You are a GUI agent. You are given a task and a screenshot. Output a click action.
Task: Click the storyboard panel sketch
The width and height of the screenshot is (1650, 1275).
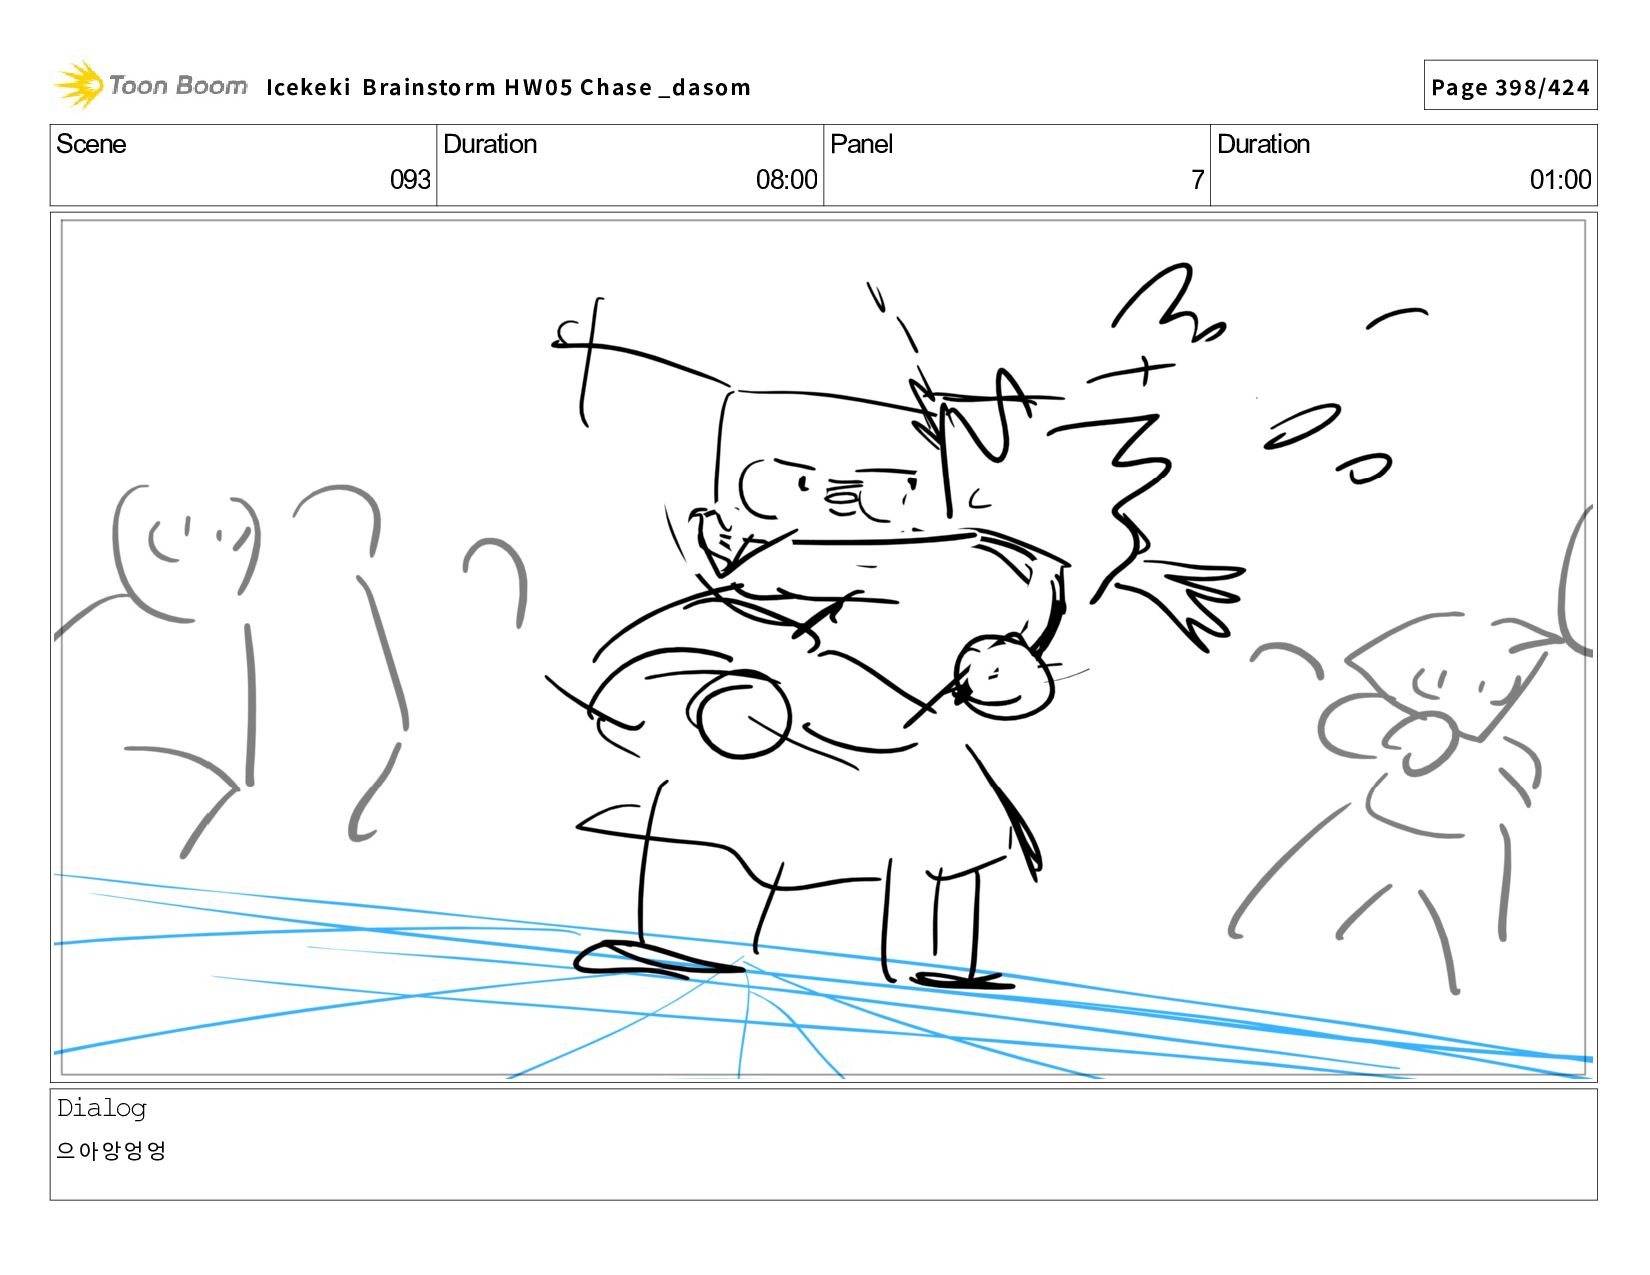tap(823, 648)
